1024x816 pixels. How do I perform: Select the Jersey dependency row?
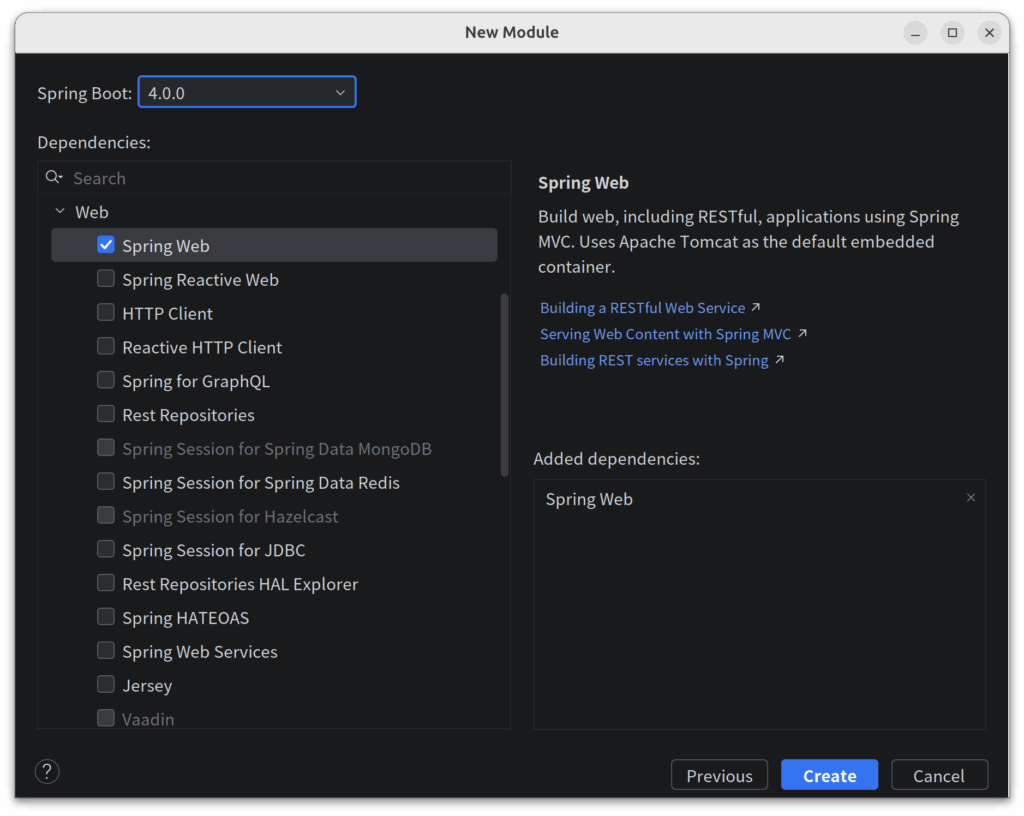147,685
